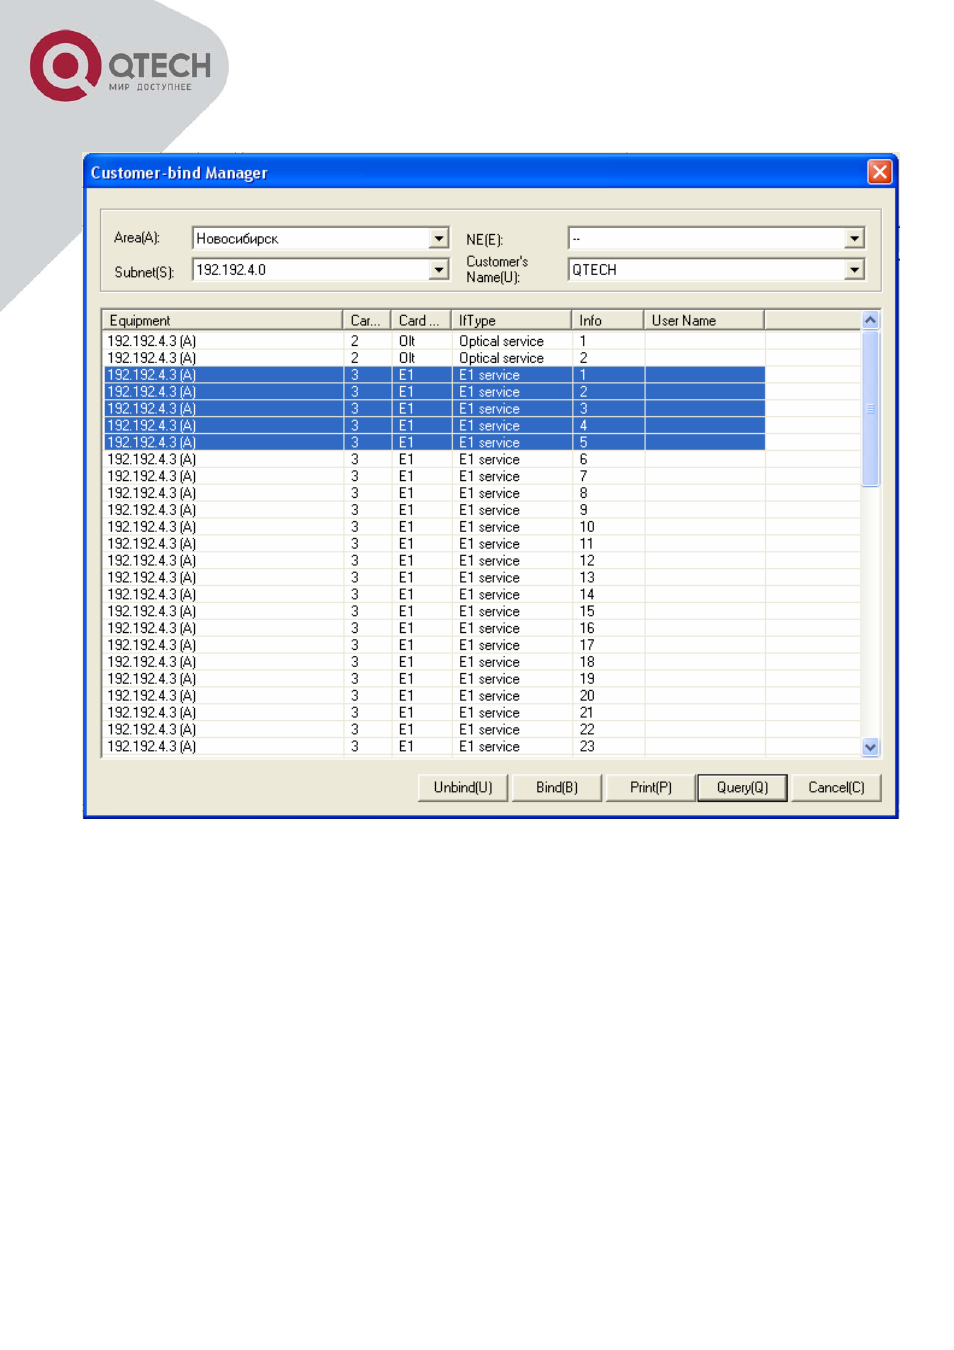Select Optical service row with Info 1
The height and width of the screenshot is (1350, 954).
point(434,341)
